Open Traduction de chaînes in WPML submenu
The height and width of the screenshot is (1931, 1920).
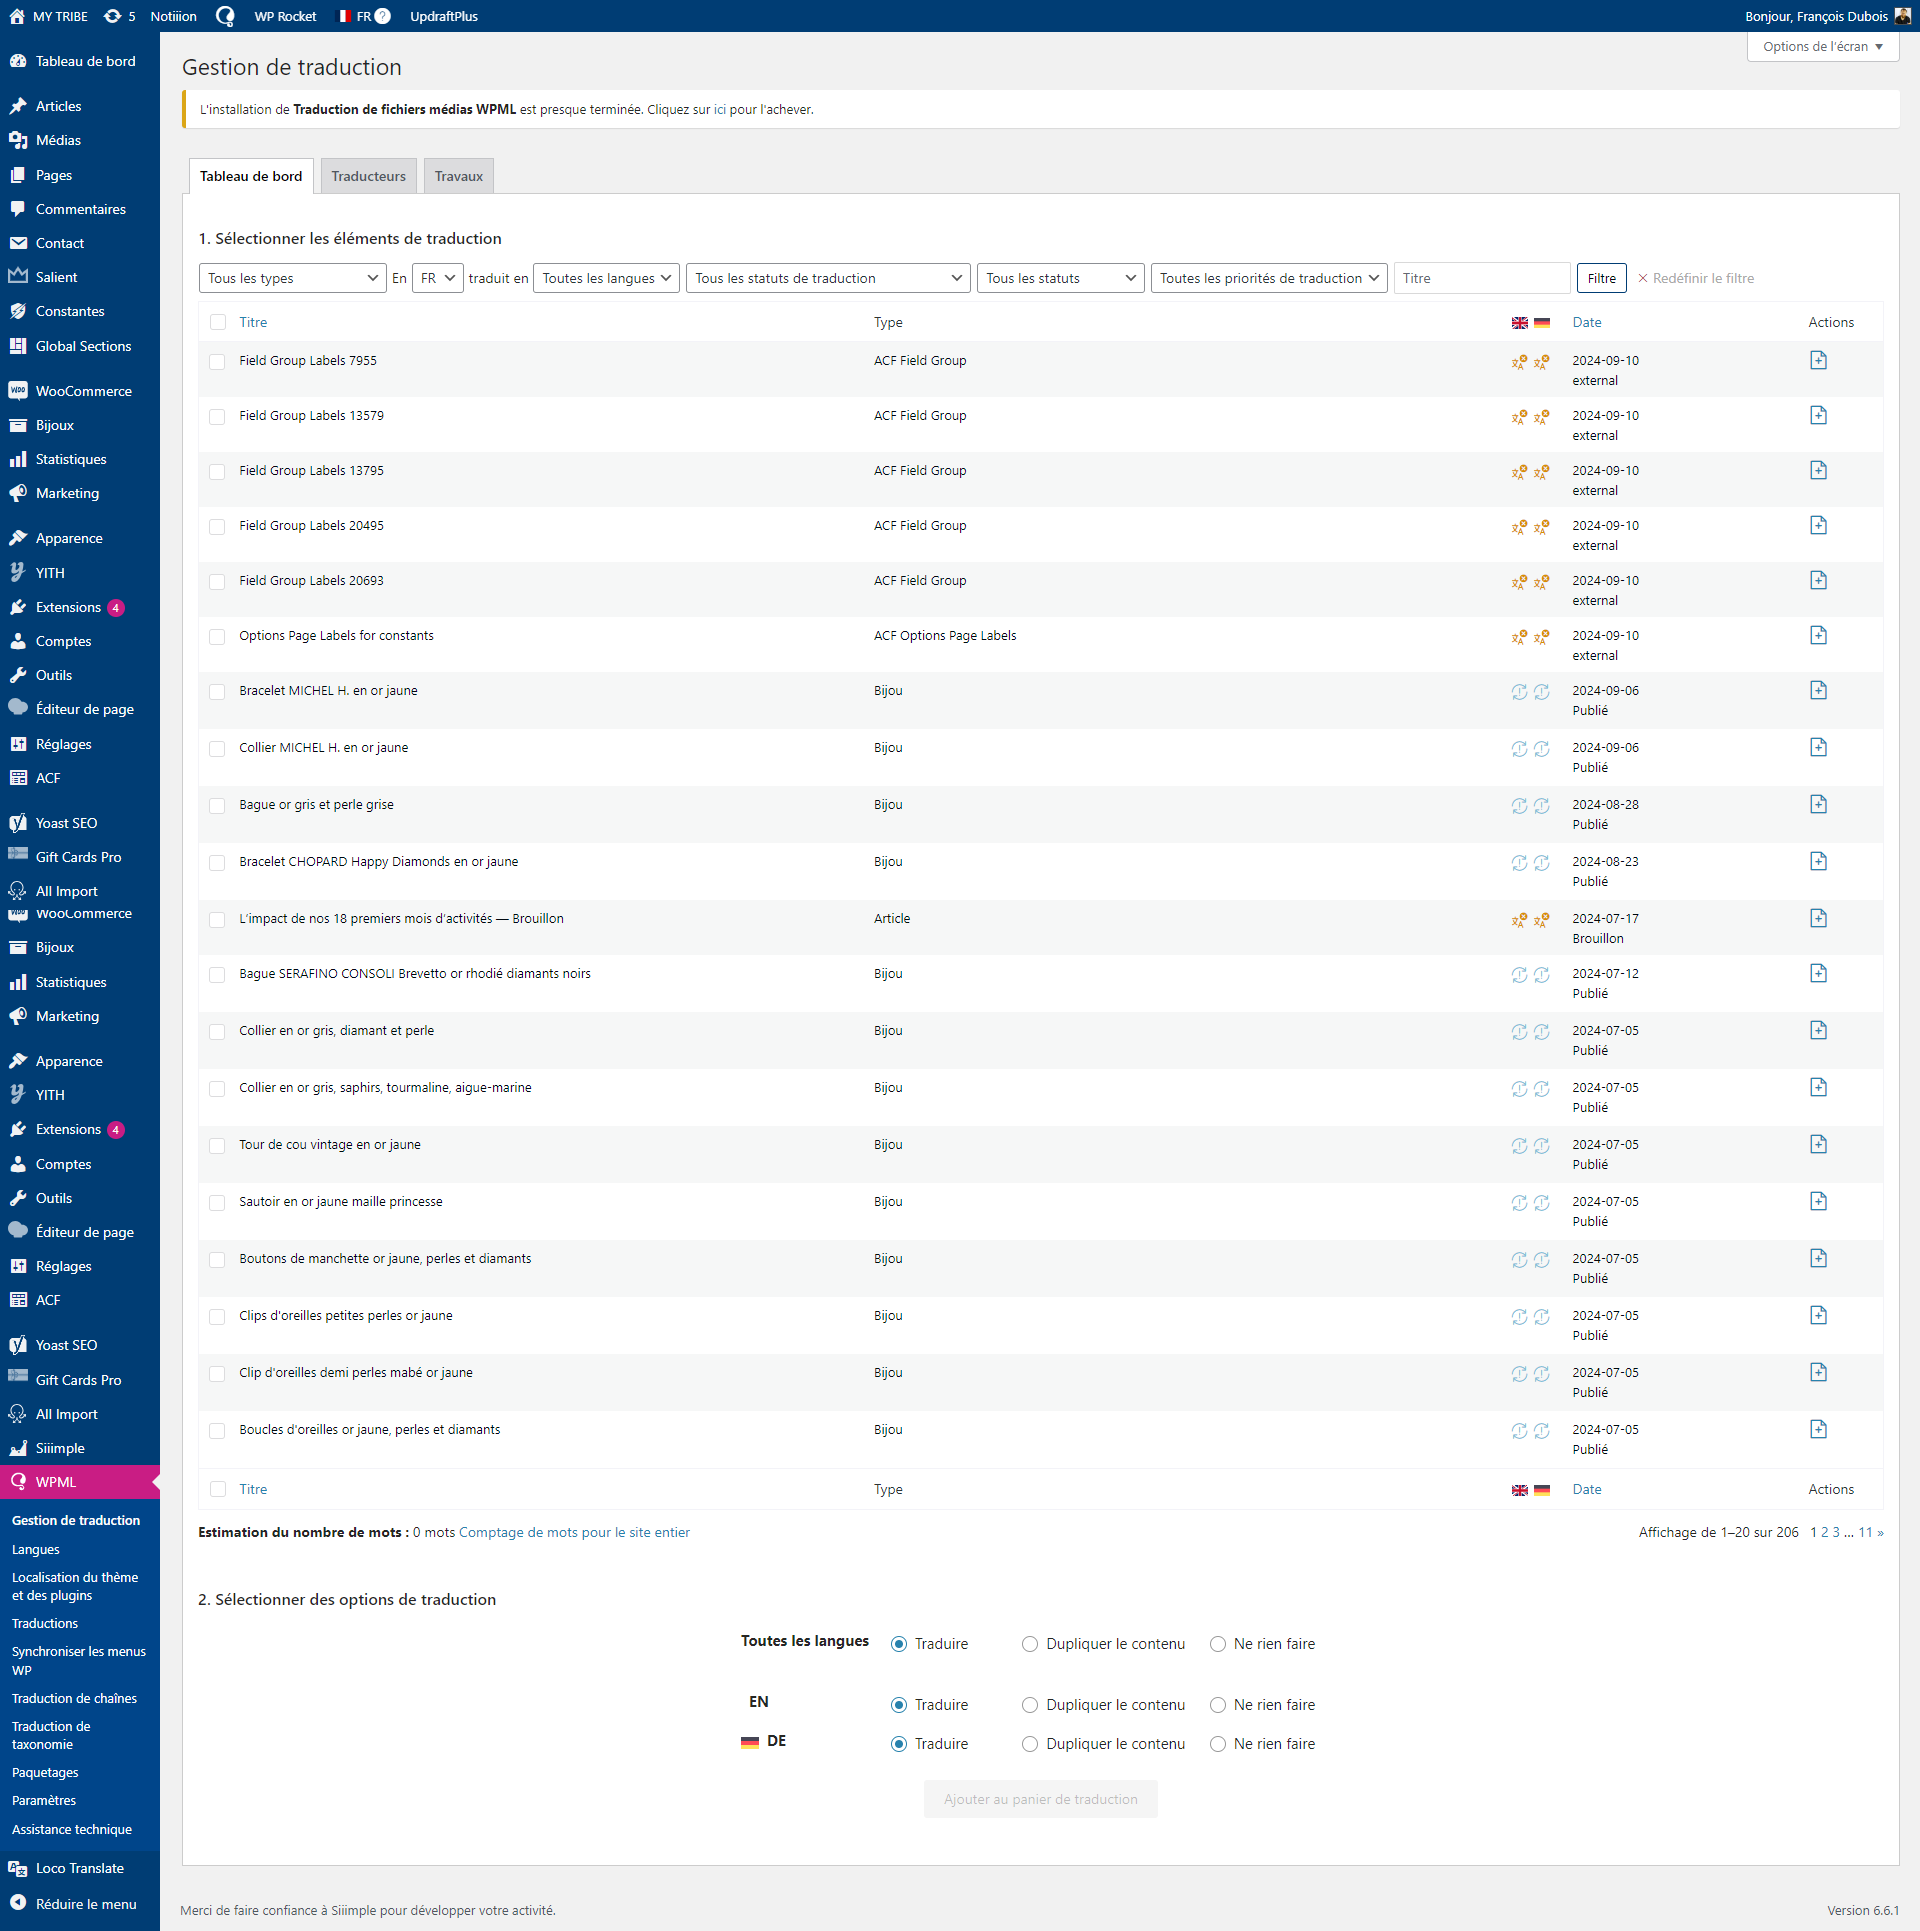74,1698
